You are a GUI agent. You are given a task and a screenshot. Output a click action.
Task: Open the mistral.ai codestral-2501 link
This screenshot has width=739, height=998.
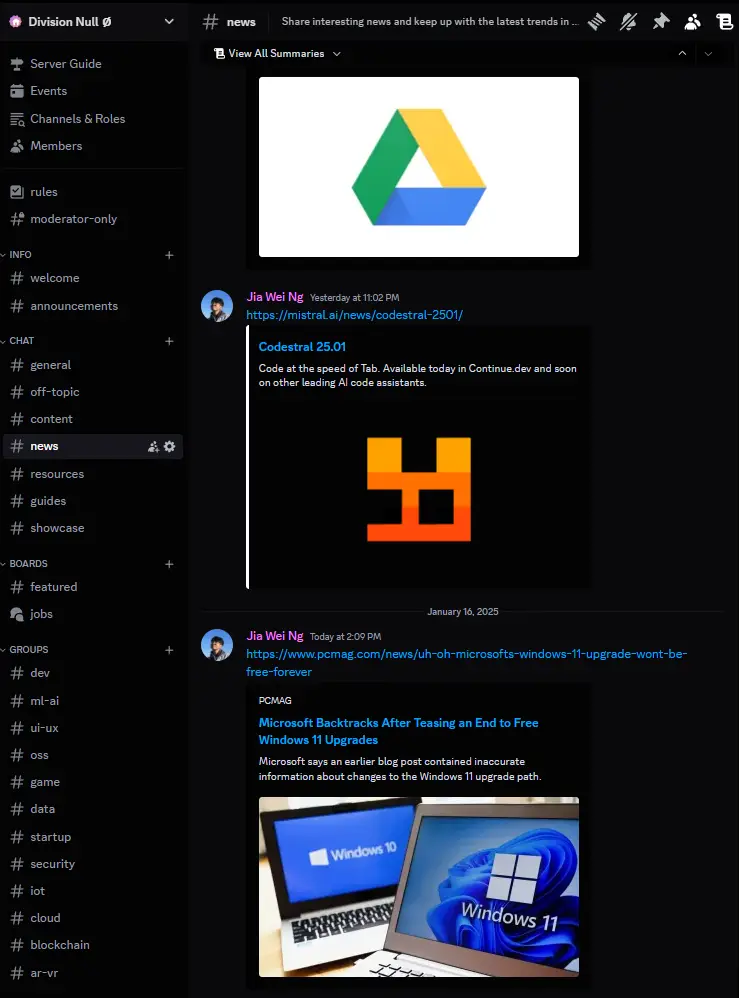[x=355, y=315]
